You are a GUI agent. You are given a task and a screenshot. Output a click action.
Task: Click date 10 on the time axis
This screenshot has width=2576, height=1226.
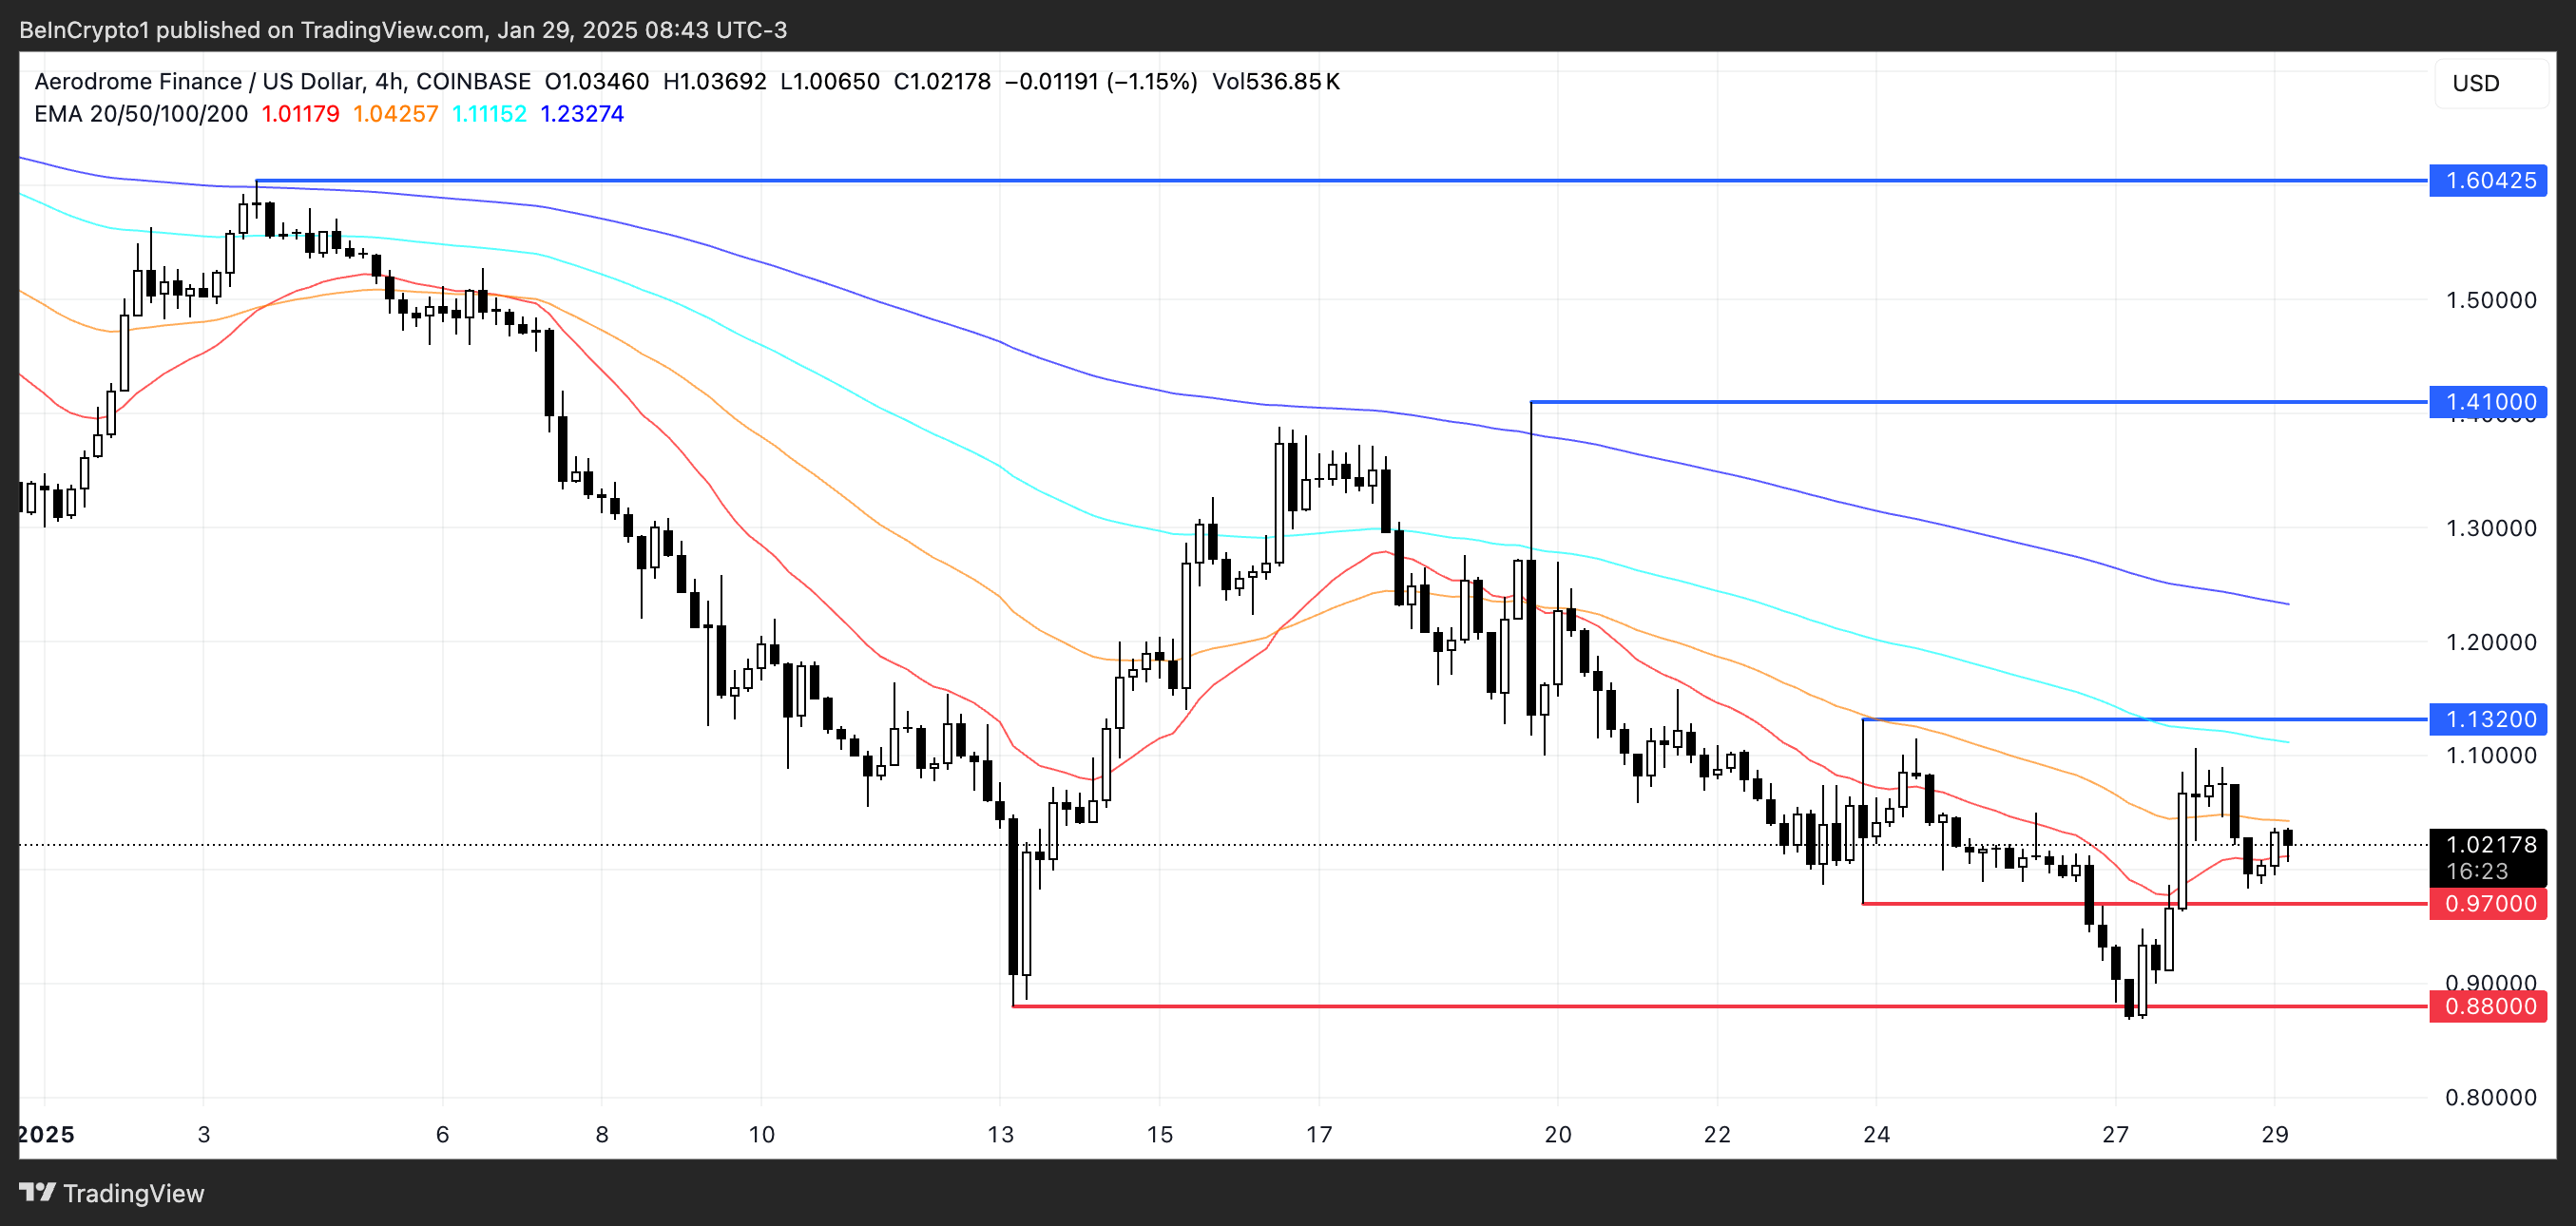[x=762, y=1134]
